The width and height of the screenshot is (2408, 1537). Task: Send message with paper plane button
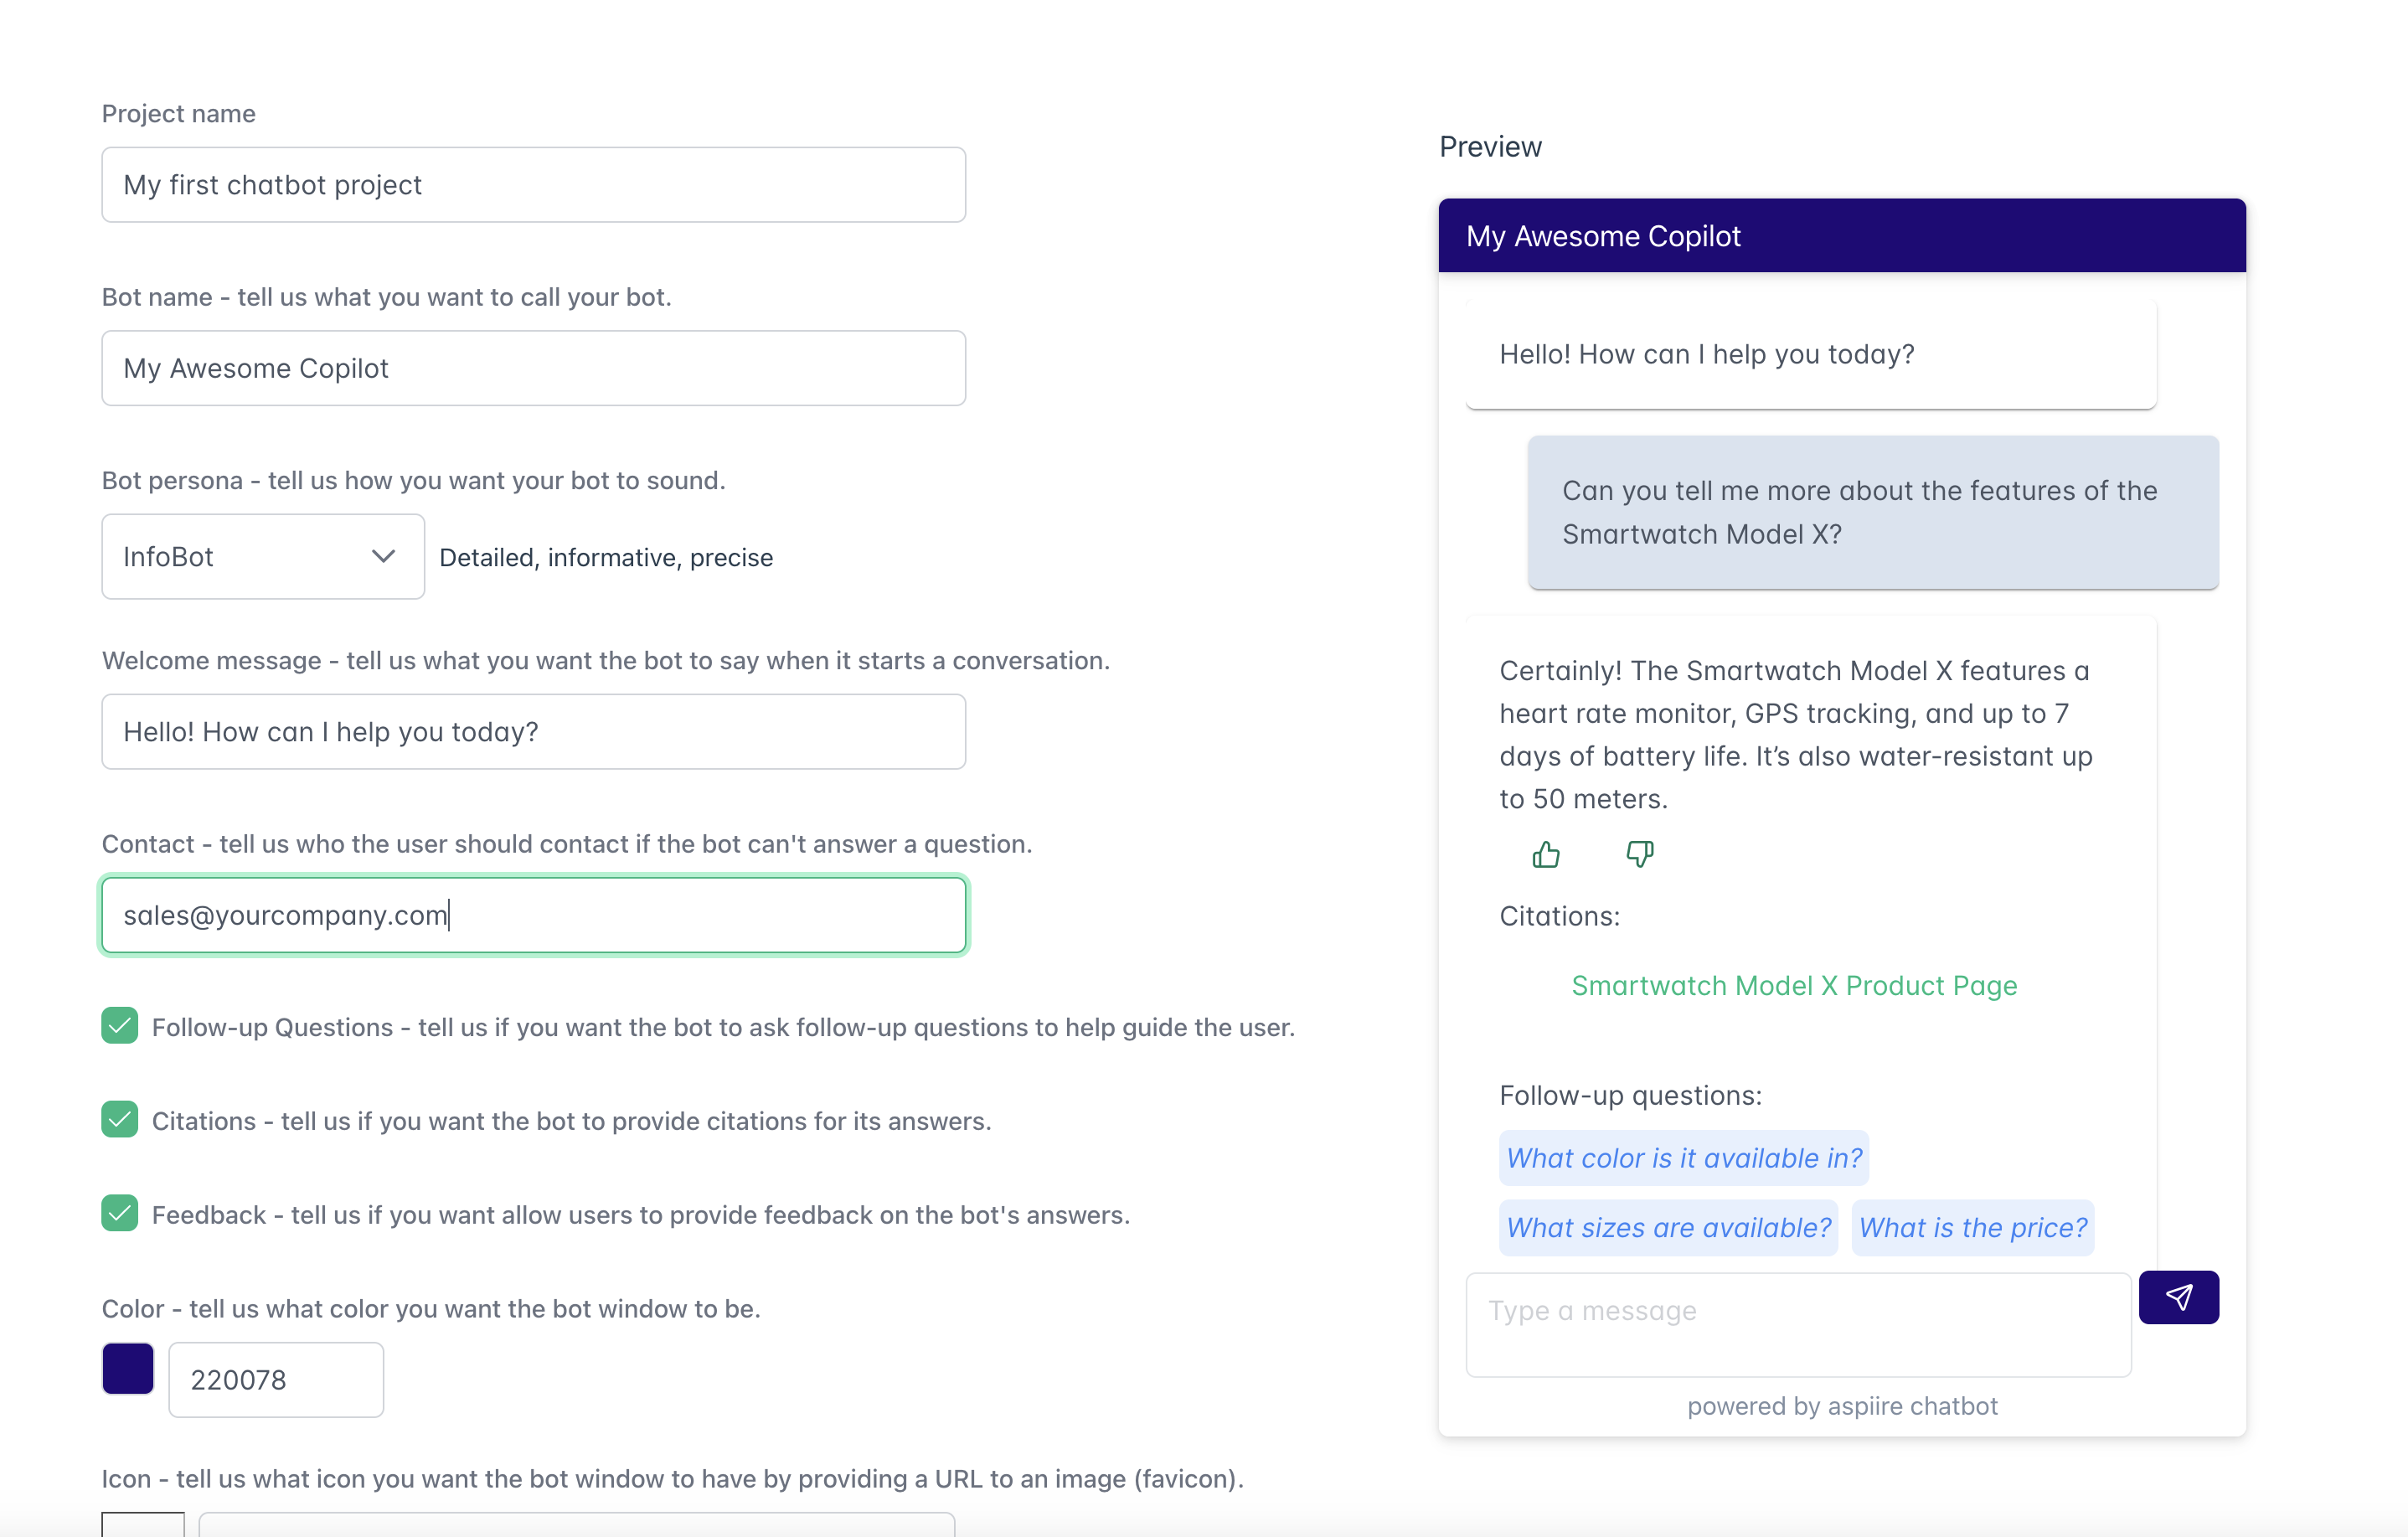[2179, 1297]
